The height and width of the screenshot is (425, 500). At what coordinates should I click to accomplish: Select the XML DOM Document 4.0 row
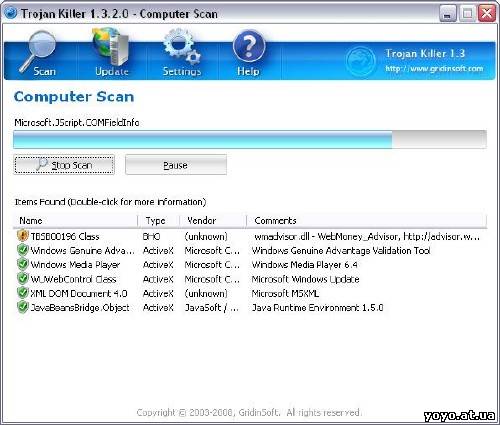[x=250, y=293]
